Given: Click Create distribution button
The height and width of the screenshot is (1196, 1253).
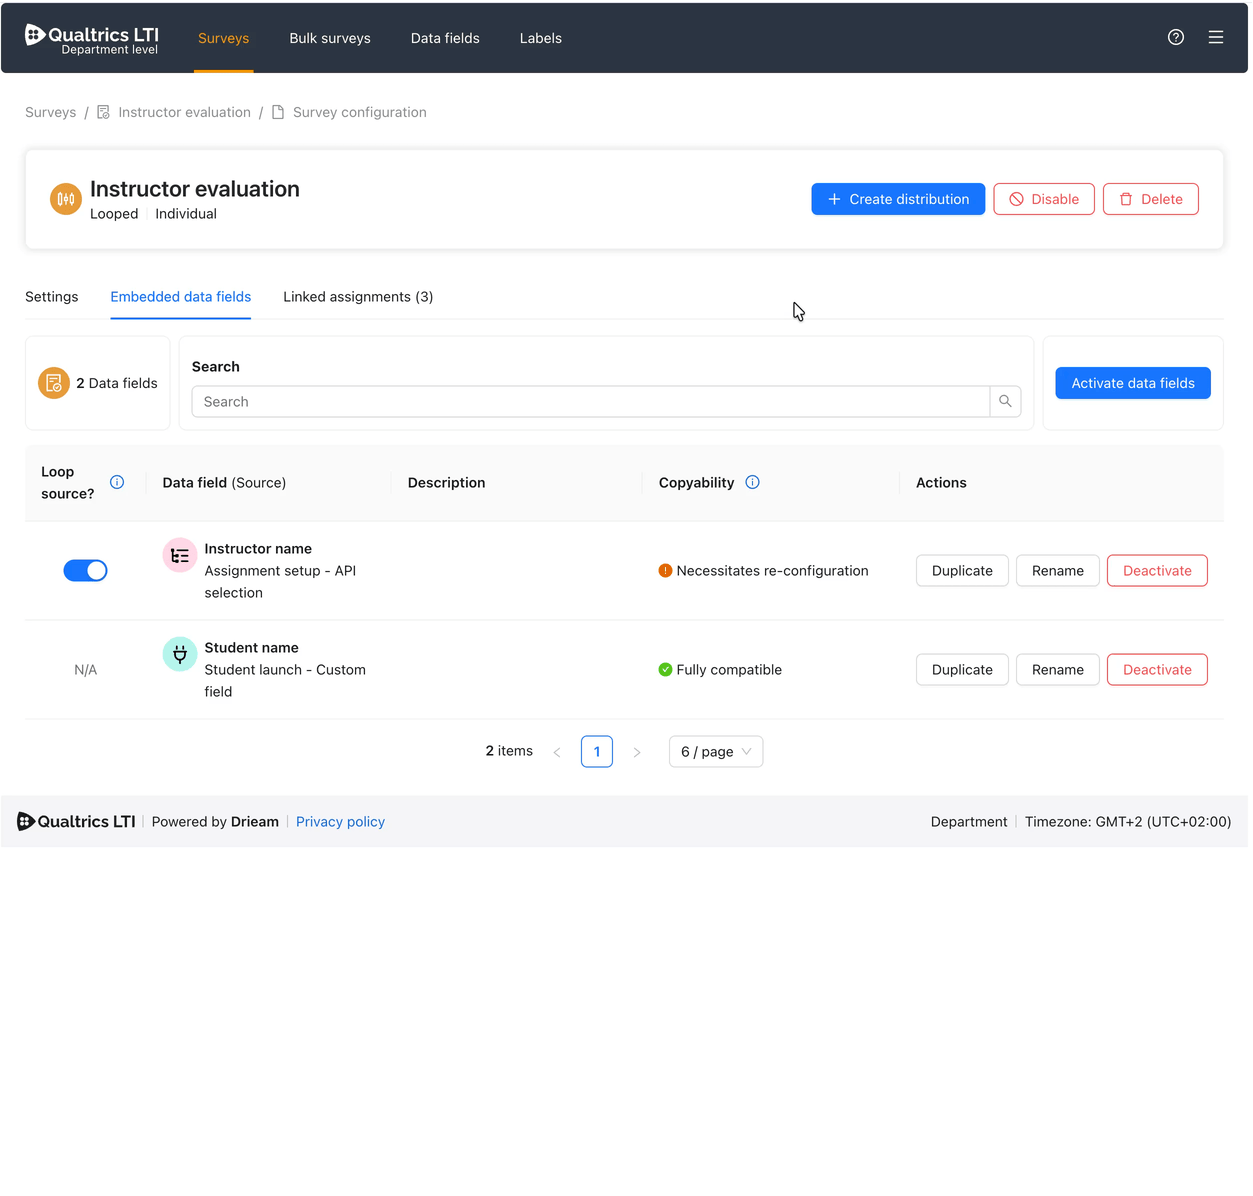Looking at the screenshot, I should click(898, 199).
